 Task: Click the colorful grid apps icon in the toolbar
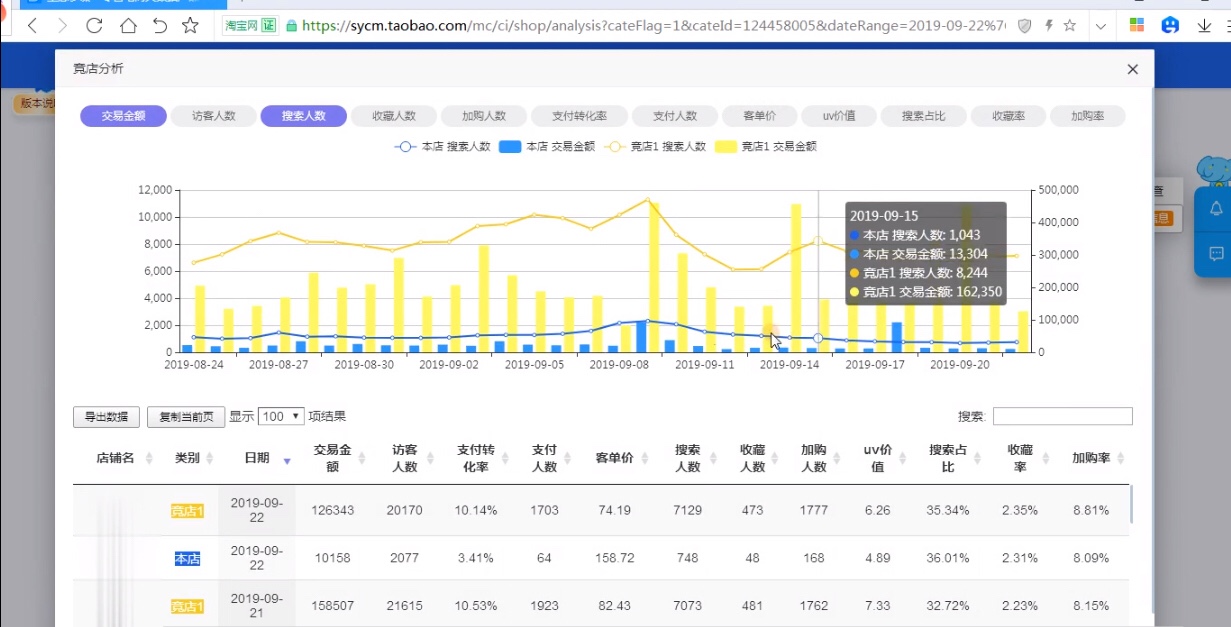(x=1136, y=23)
